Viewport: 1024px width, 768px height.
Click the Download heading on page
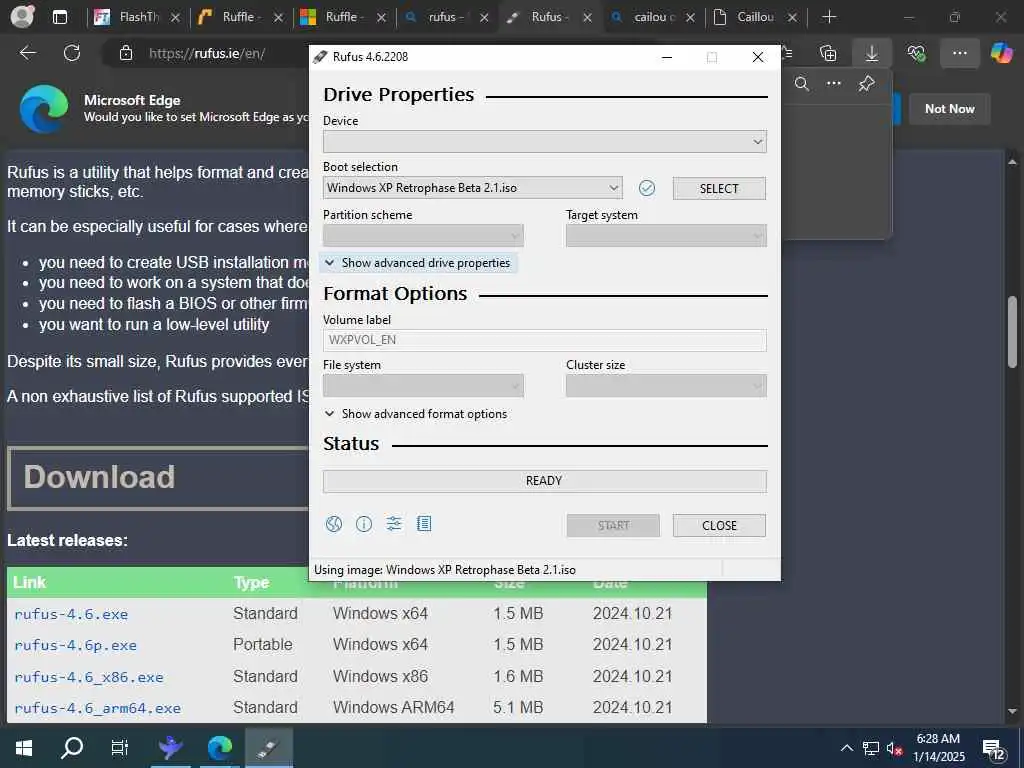[99, 477]
